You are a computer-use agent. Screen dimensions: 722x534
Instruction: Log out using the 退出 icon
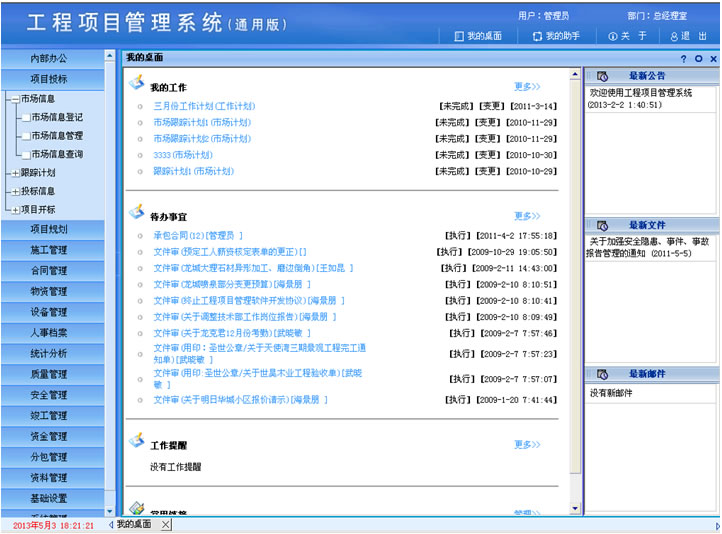(x=674, y=36)
